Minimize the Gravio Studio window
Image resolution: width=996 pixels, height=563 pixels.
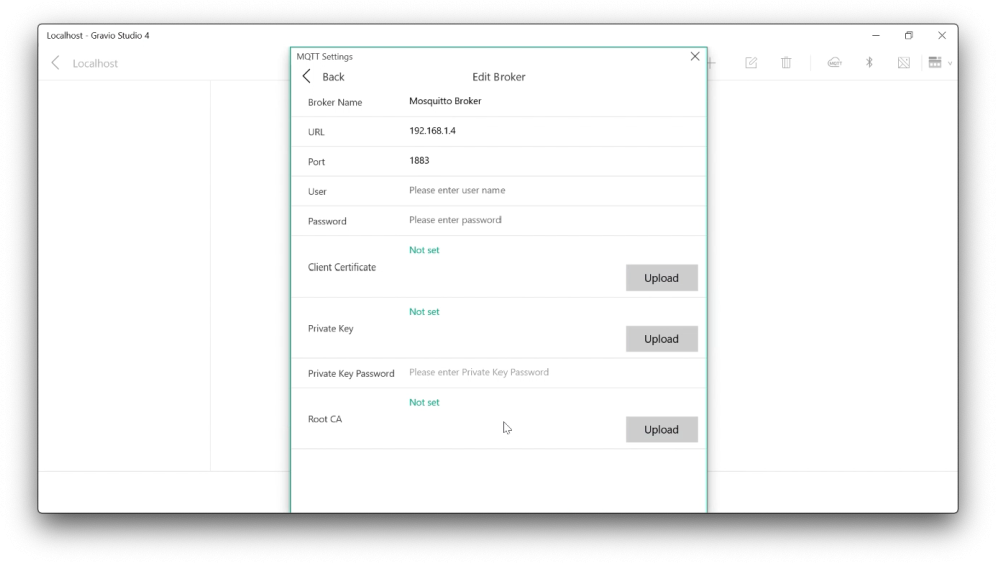click(875, 36)
